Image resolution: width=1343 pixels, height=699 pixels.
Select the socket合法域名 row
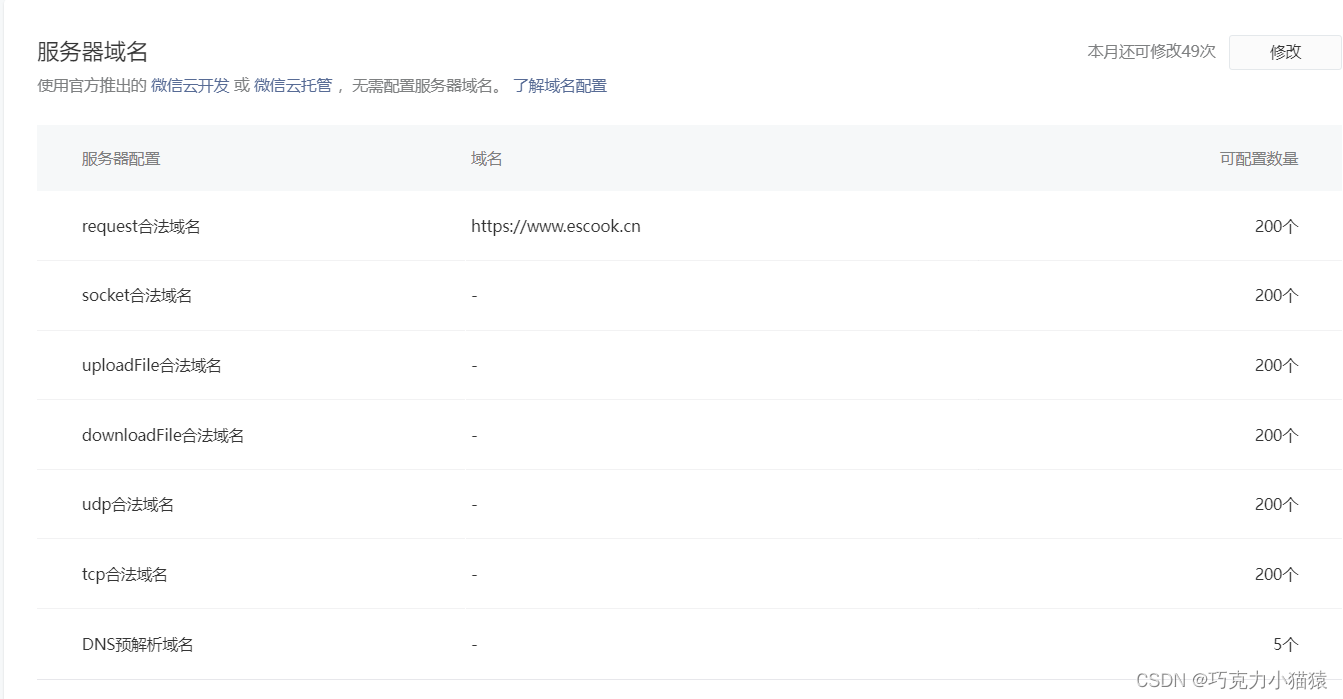click(x=137, y=295)
